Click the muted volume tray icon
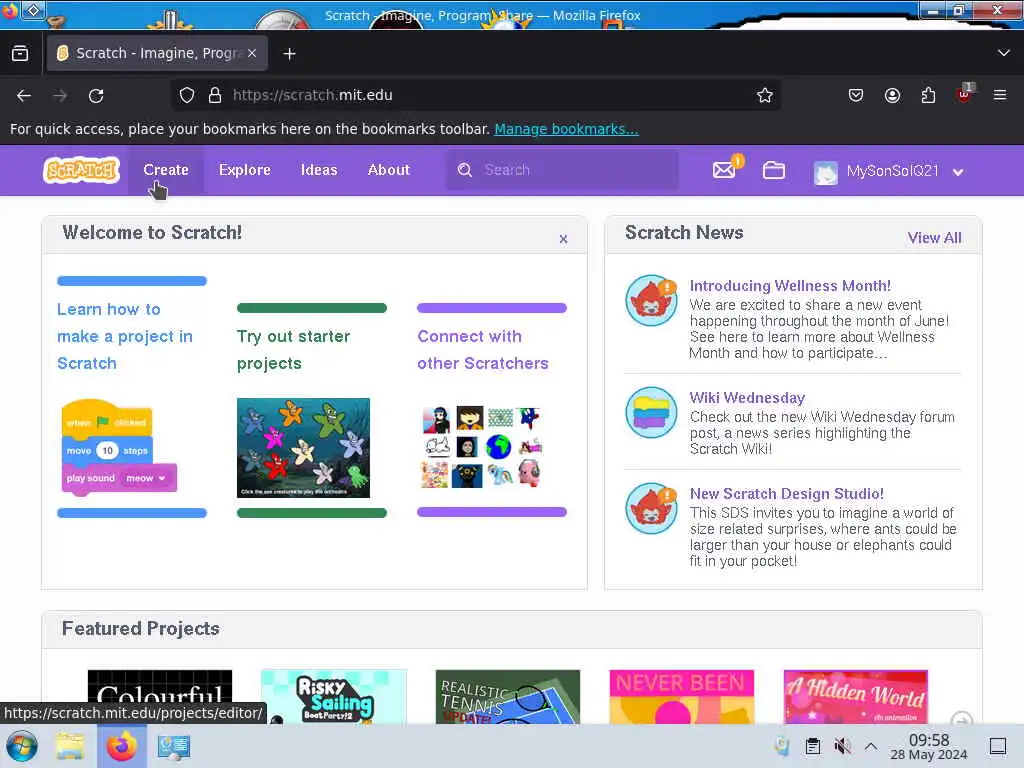 coord(842,746)
